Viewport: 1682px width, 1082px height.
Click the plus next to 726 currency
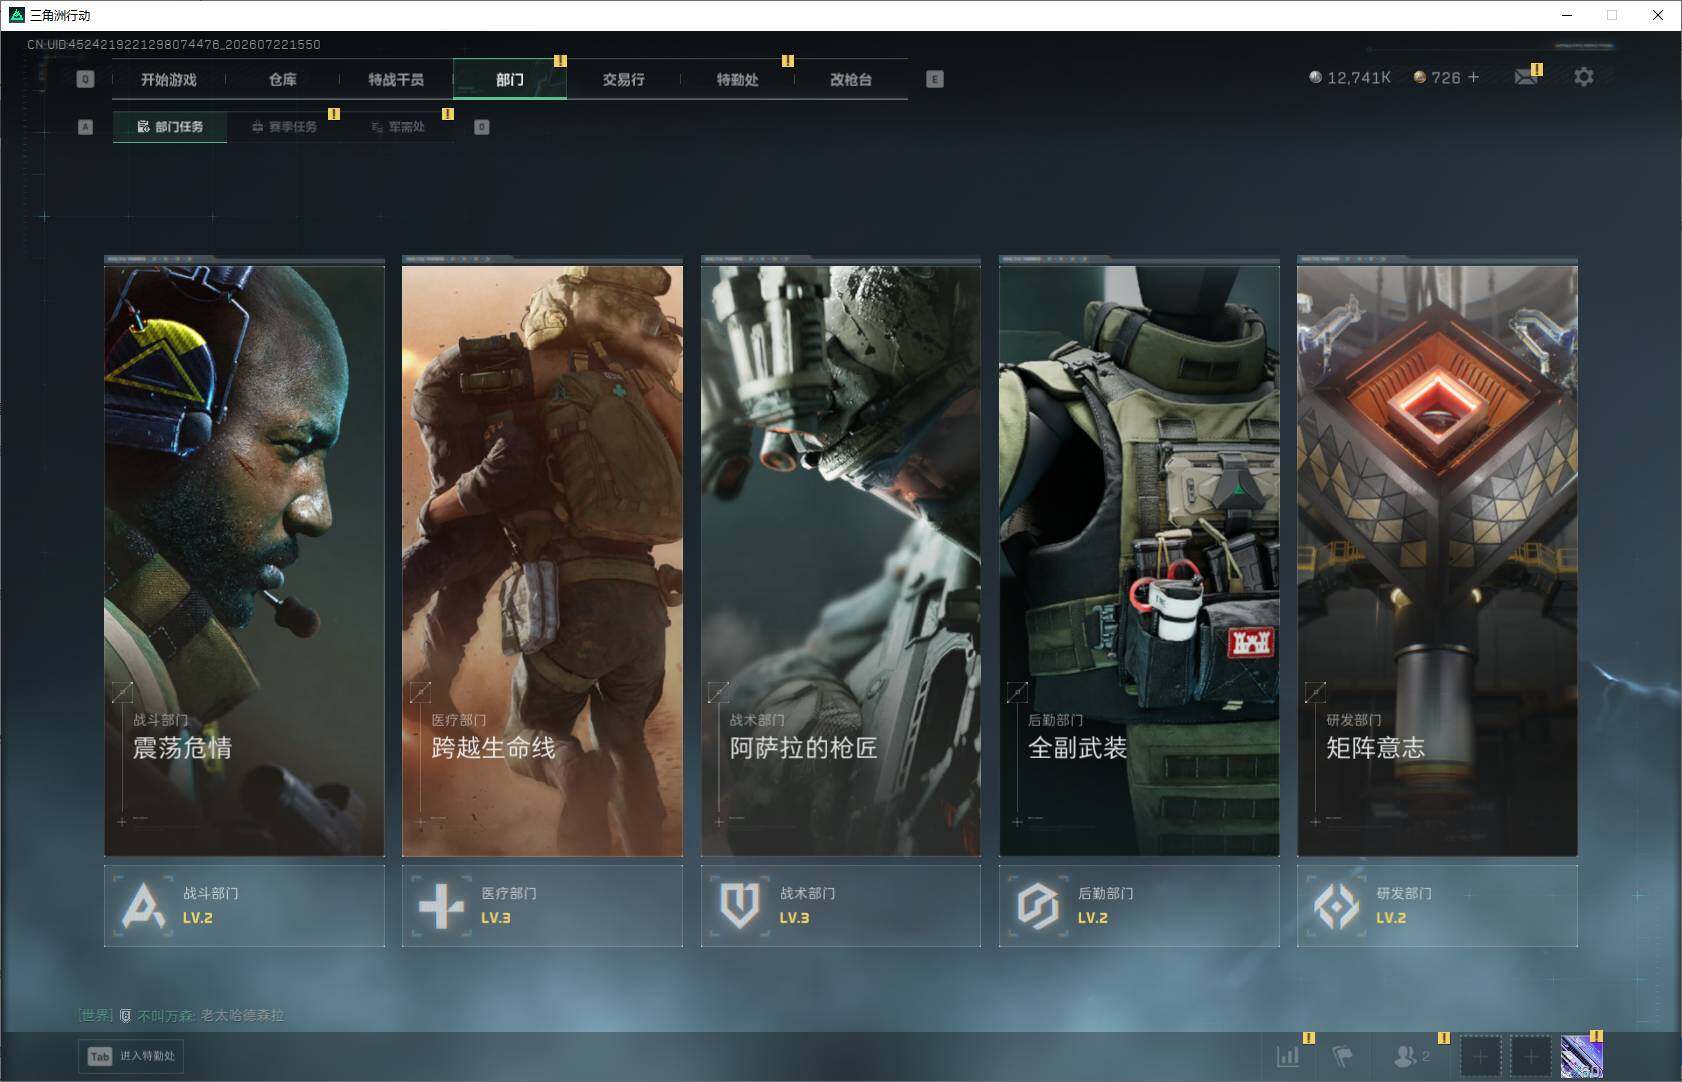tap(1473, 77)
